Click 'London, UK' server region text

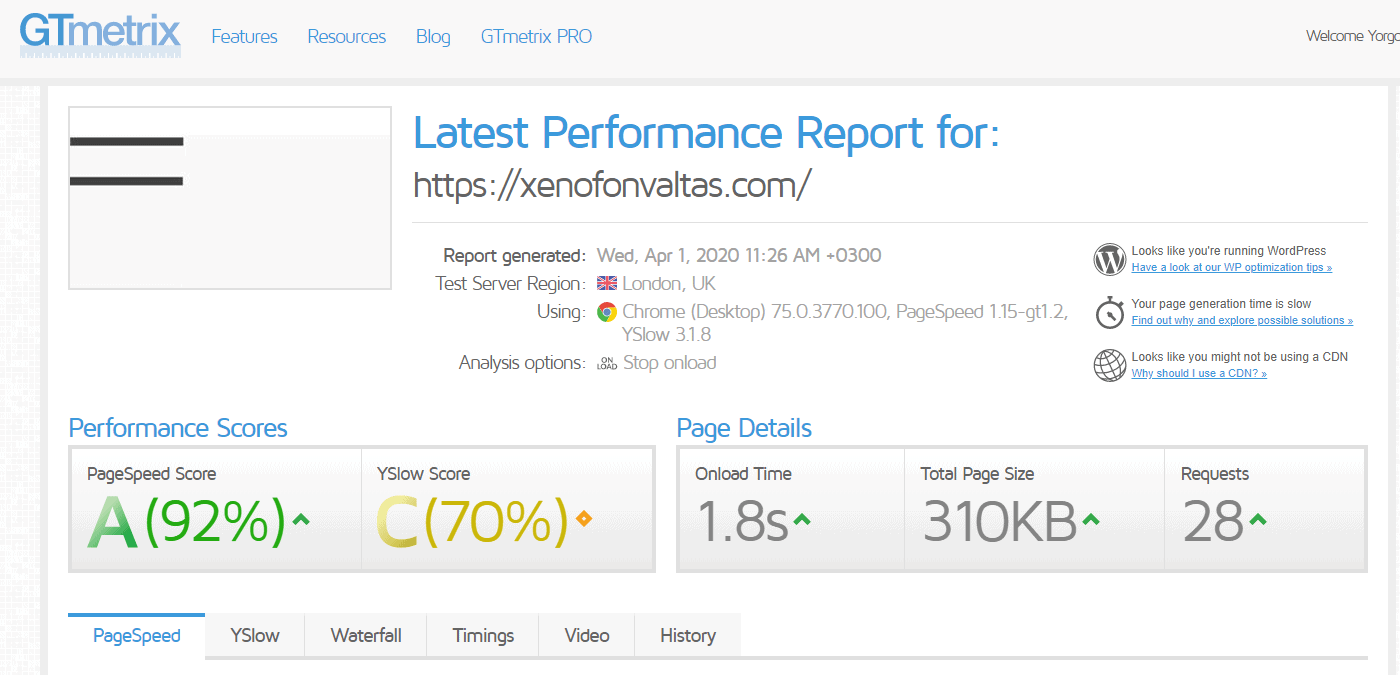669,283
